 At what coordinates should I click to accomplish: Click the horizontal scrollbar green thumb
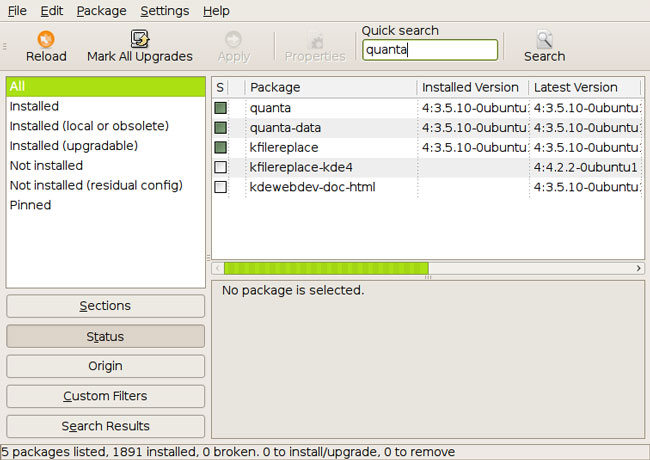tap(326, 269)
